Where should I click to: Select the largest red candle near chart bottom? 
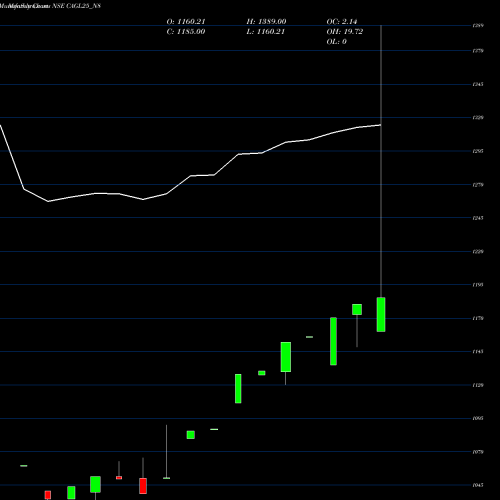(x=143, y=486)
